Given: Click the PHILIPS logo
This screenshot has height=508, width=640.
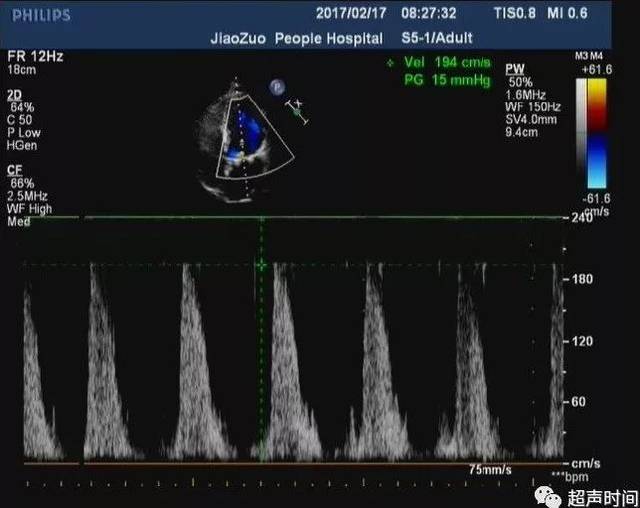Looking at the screenshot, I should (41, 16).
